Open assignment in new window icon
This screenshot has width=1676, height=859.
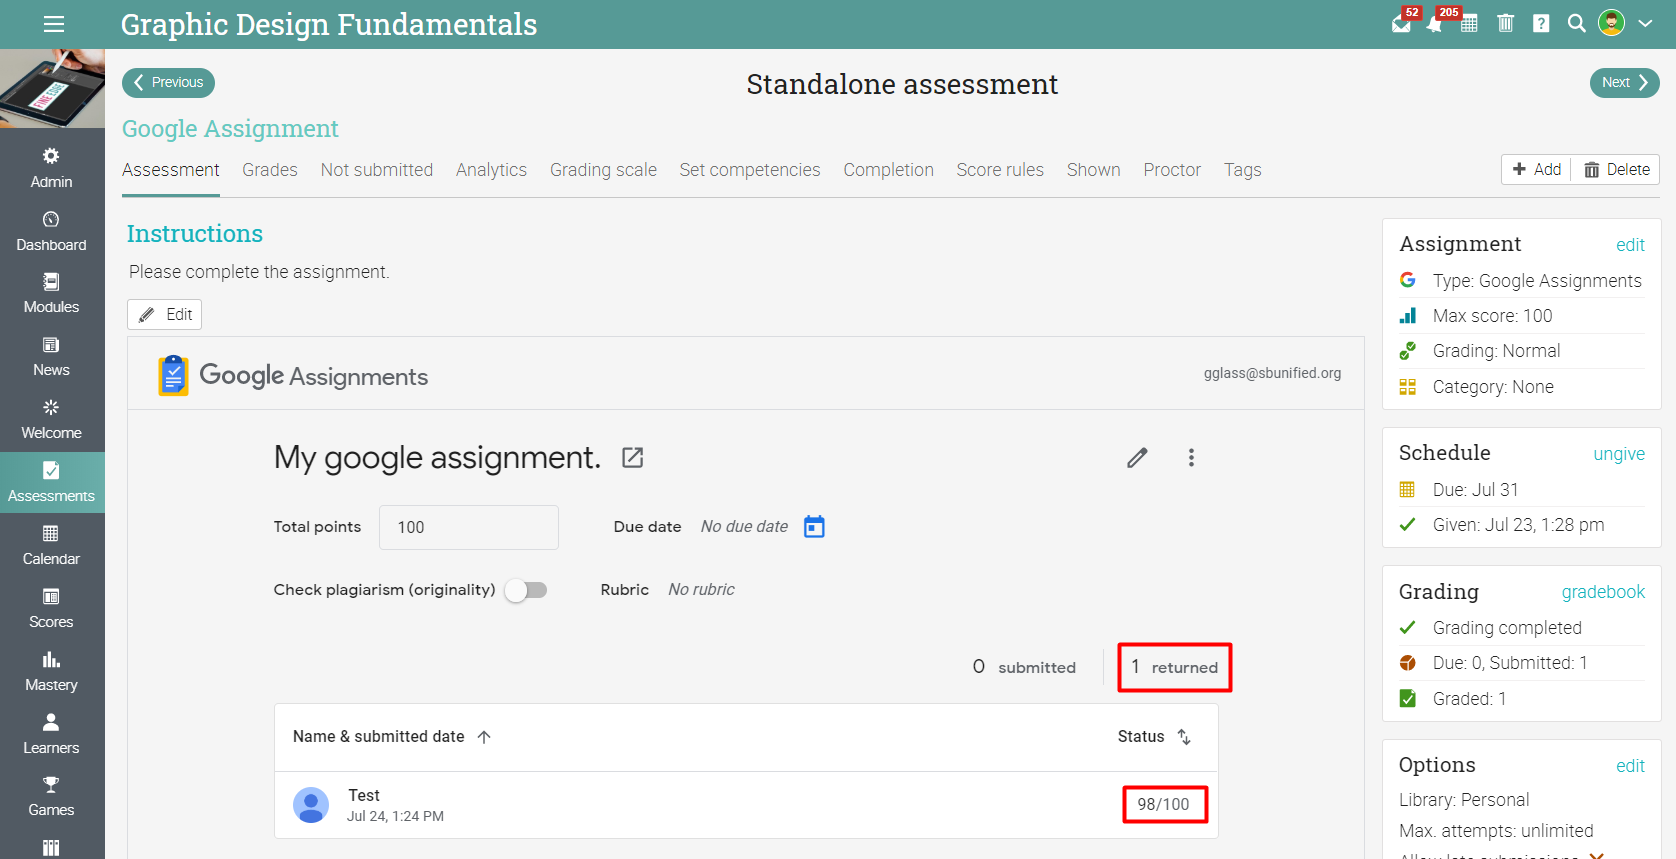[633, 458]
